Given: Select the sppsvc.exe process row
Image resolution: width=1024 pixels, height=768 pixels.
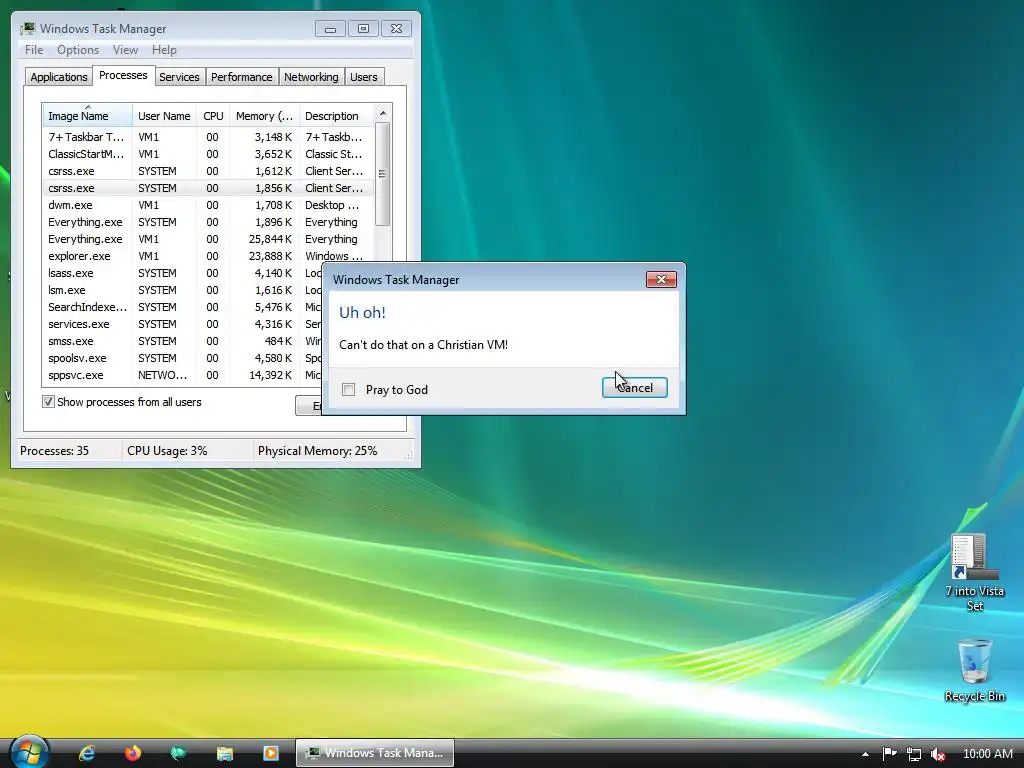Looking at the screenshot, I should pyautogui.click(x=183, y=375).
